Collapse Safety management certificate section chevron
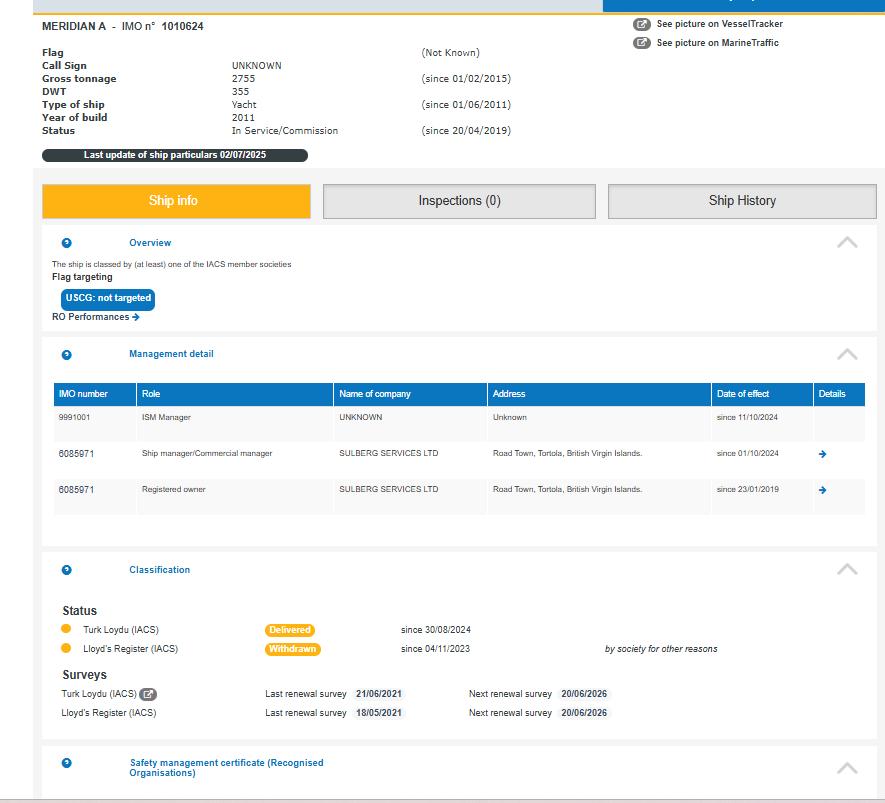Screen dimensions: 885x803 click(x=846, y=768)
